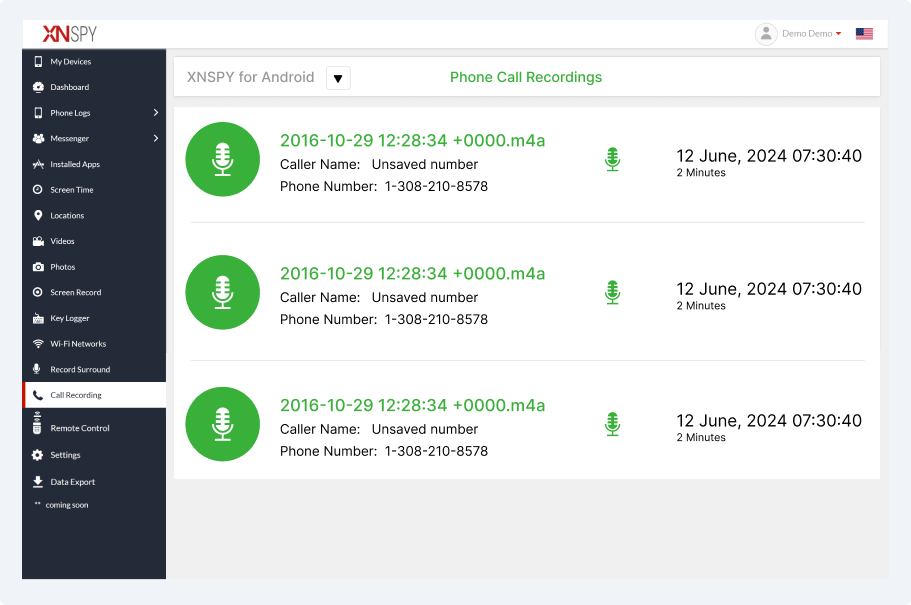Open the Demo Demo account dropdown

(811, 34)
